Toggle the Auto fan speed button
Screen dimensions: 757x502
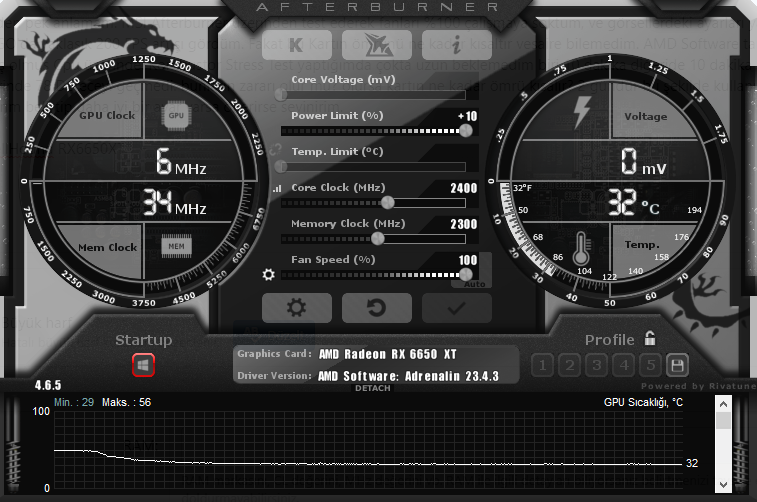[x=475, y=284]
